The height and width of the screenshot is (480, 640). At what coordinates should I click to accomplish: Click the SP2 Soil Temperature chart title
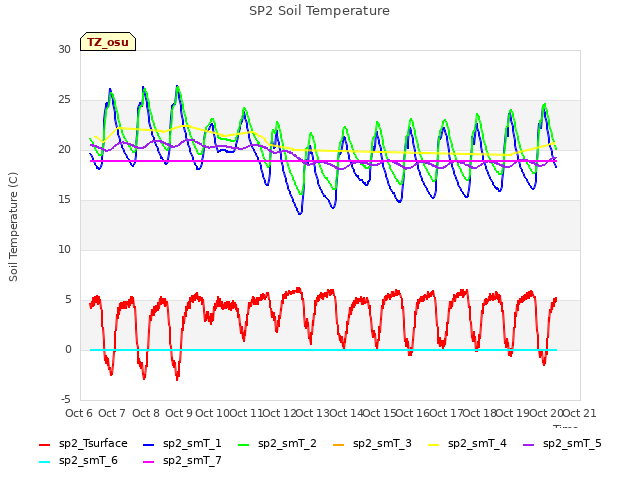(x=319, y=11)
